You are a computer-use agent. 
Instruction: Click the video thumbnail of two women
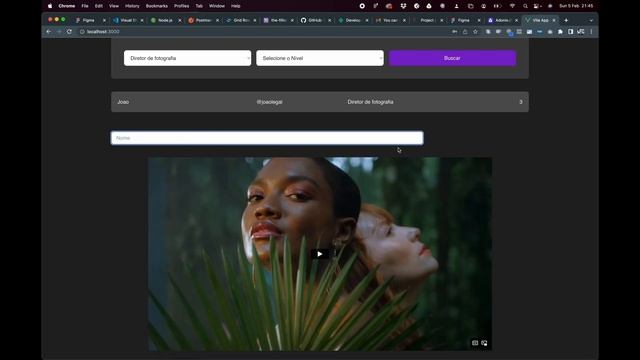(x=320, y=254)
